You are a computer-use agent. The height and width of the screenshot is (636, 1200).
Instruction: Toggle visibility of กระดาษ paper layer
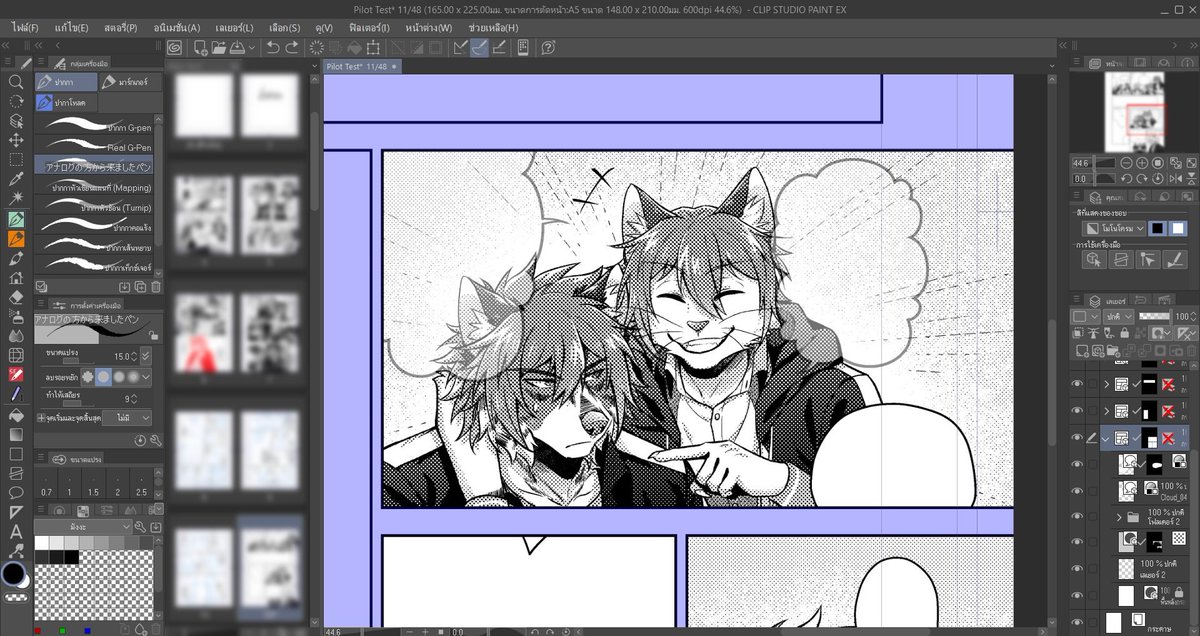coord(1077,621)
